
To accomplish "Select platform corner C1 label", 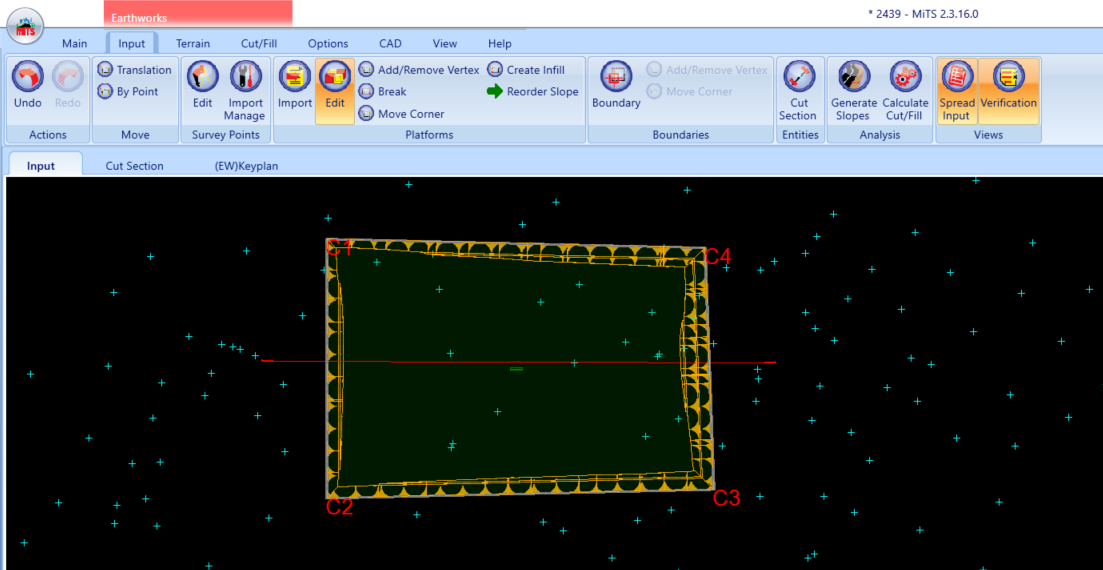I will (x=339, y=248).
